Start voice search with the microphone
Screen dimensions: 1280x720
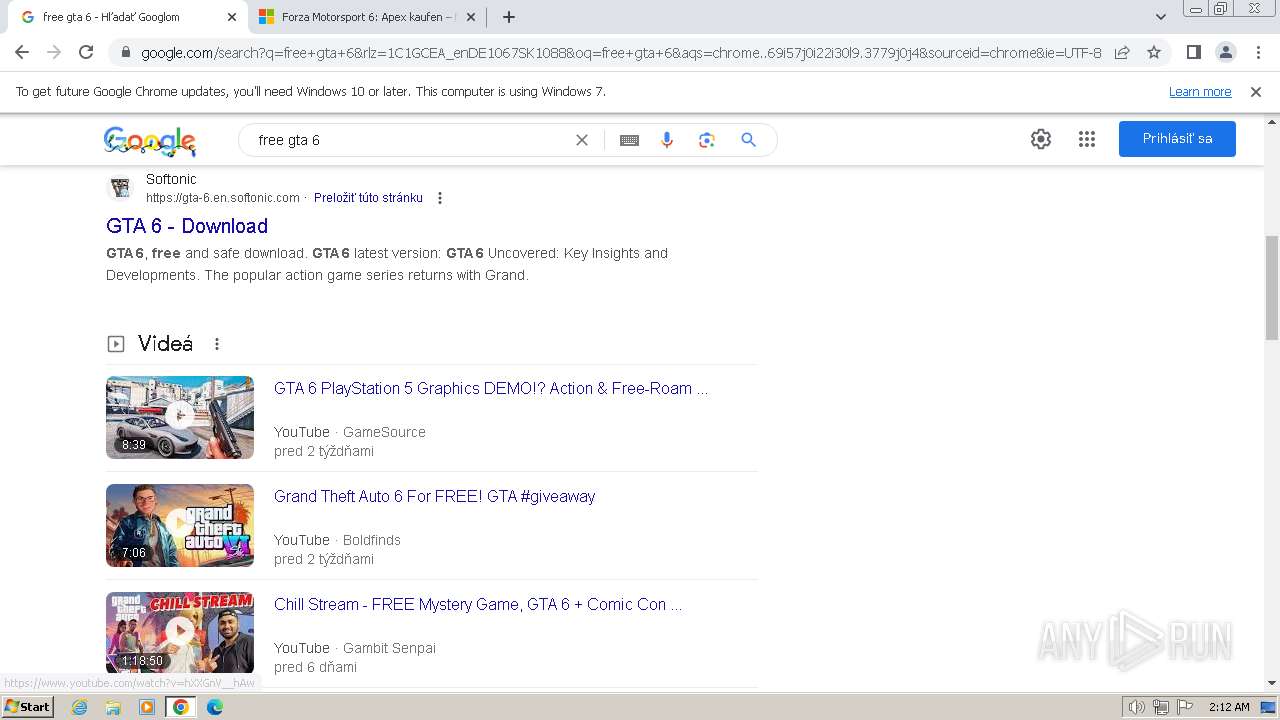tap(667, 140)
